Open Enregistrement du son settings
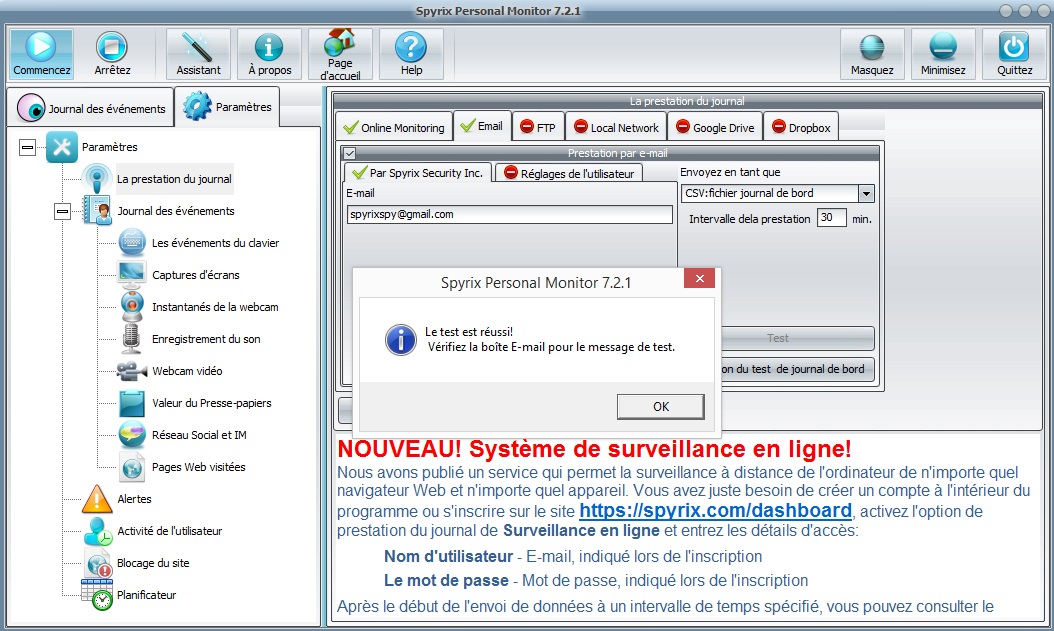 (x=206, y=339)
